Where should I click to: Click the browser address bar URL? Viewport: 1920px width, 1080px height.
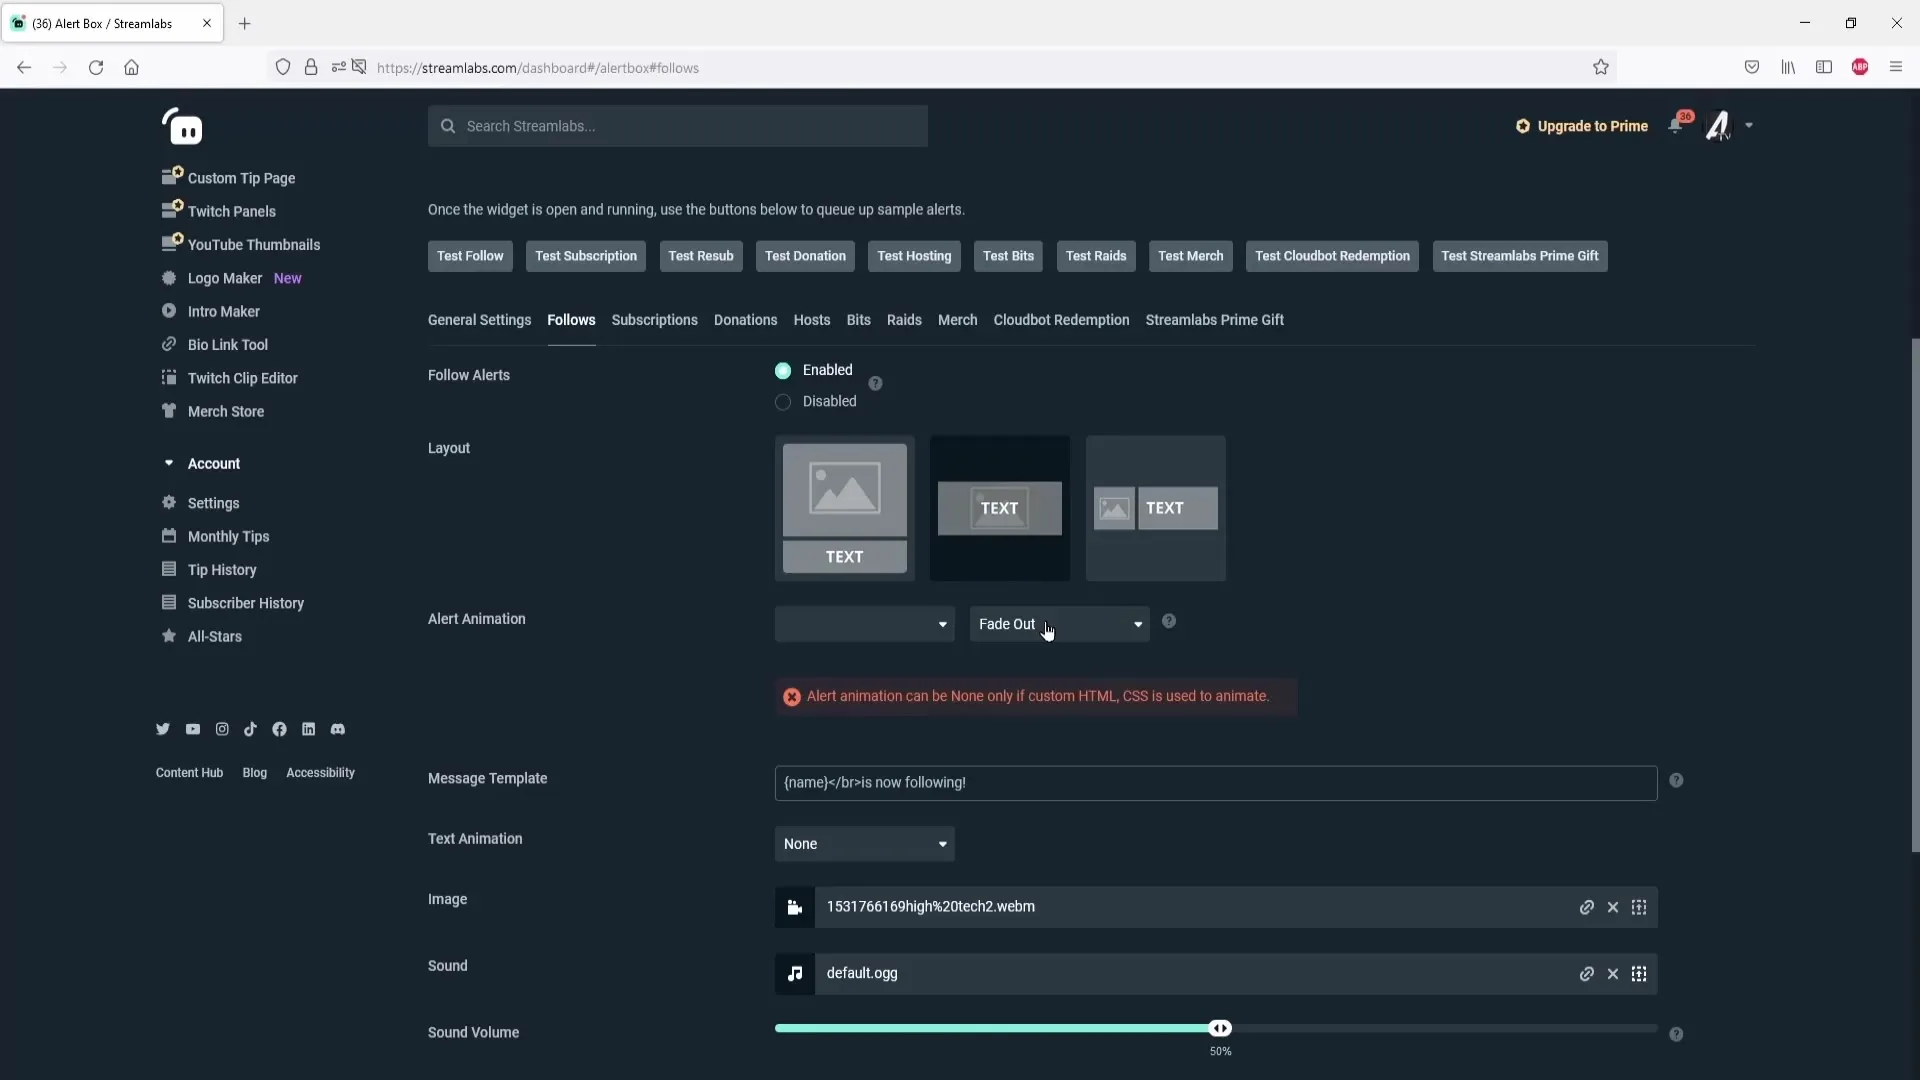pyautogui.click(x=538, y=68)
